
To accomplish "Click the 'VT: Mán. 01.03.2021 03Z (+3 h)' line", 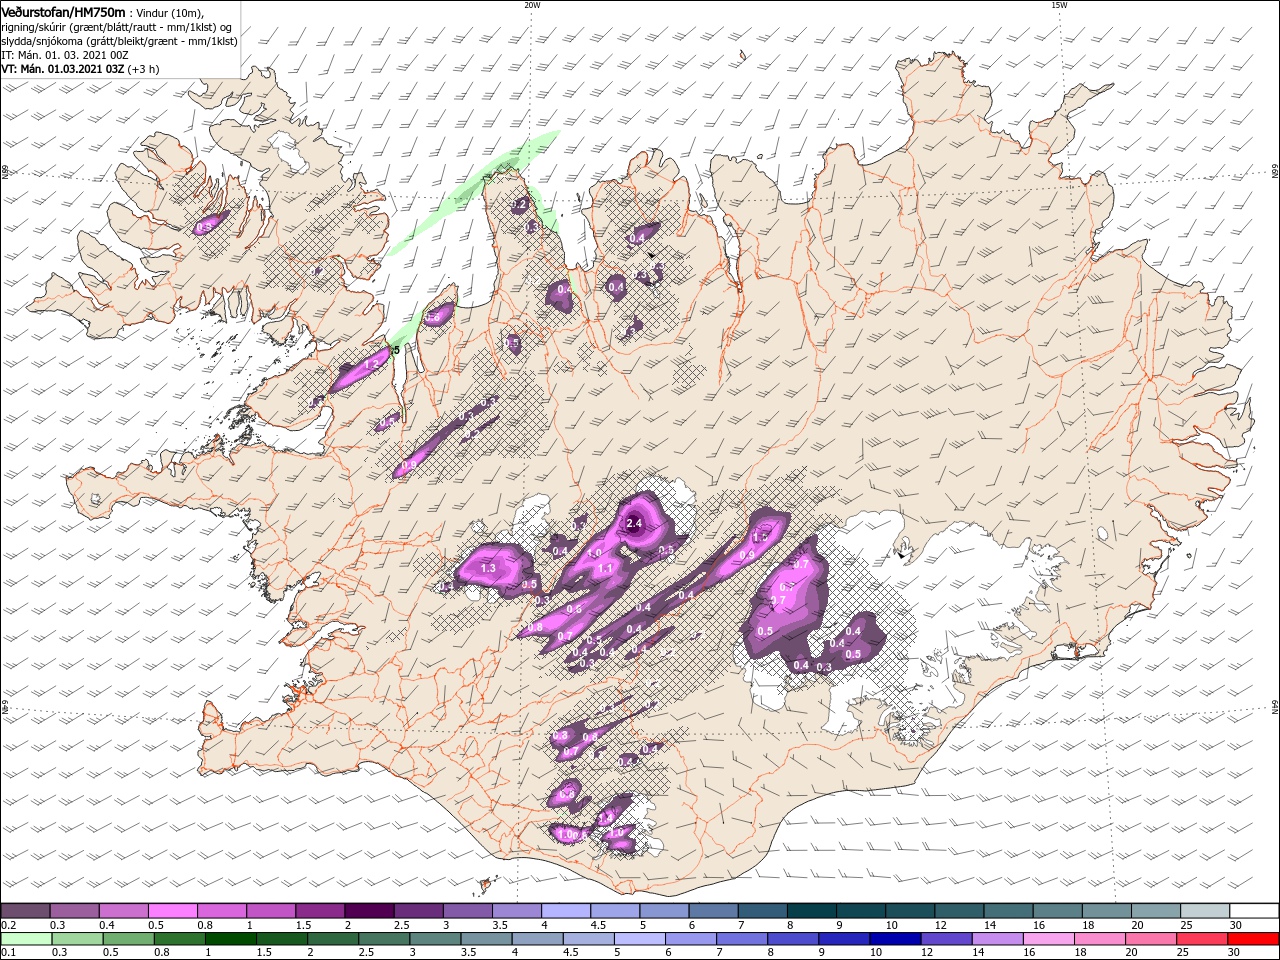I will pos(79,69).
